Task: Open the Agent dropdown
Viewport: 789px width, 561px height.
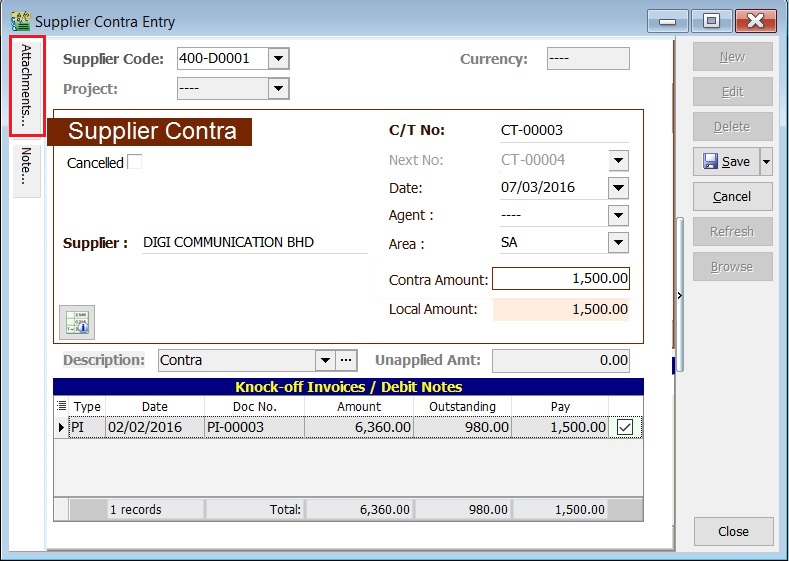Action: point(618,215)
